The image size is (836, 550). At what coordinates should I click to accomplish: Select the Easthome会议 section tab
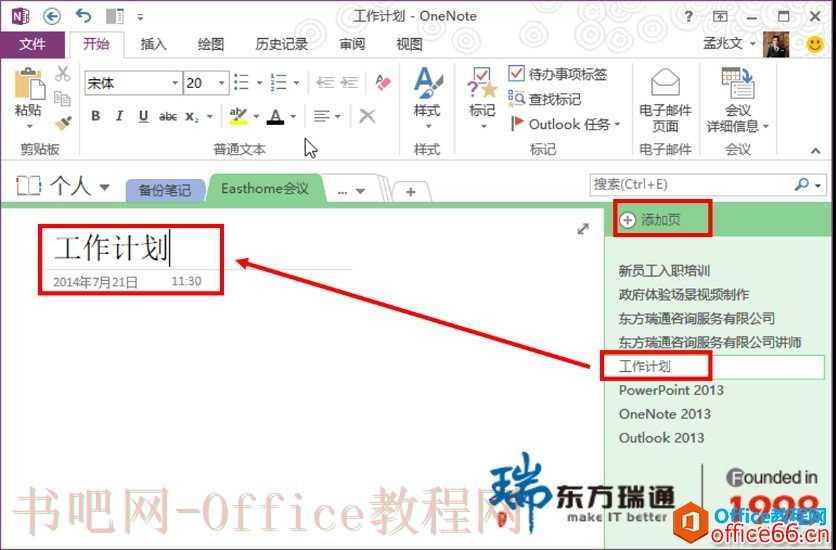click(265, 189)
